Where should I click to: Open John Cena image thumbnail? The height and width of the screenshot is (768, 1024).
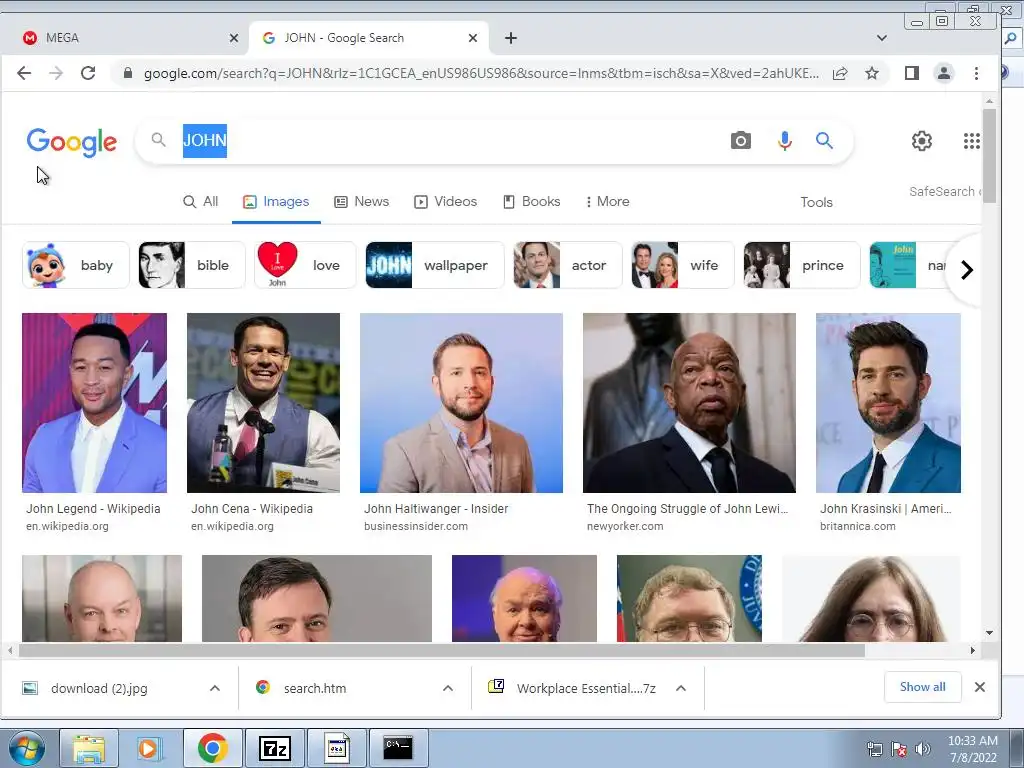[263, 403]
